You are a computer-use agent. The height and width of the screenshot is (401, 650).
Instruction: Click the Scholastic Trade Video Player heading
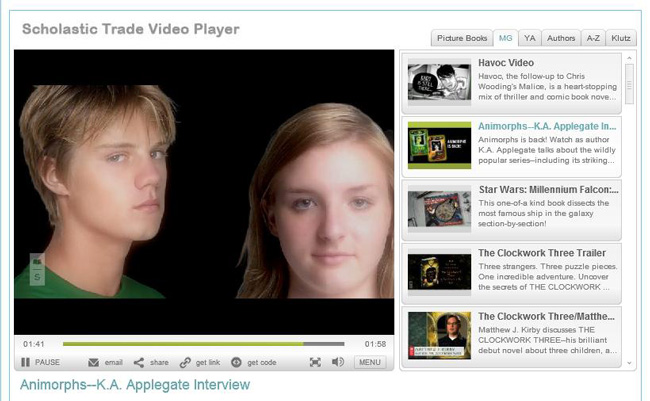click(x=131, y=29)
